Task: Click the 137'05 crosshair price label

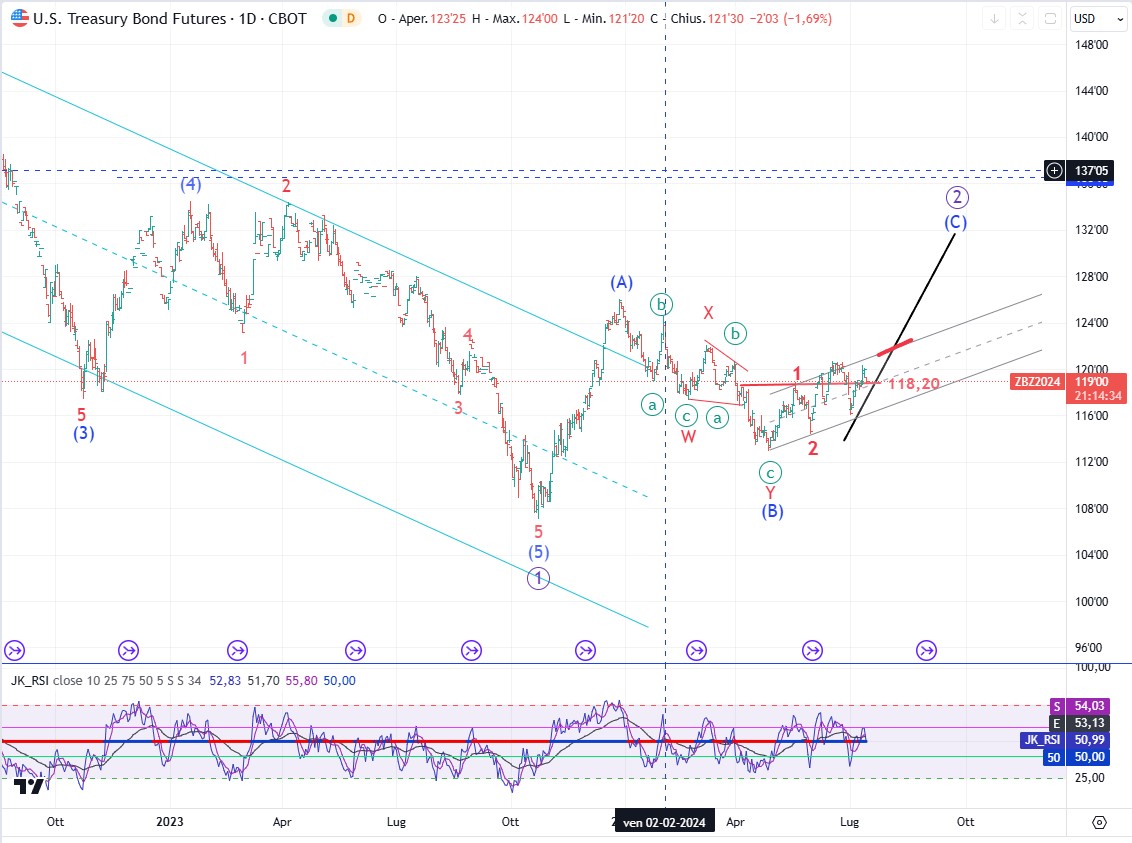Action: point(1091,170)
